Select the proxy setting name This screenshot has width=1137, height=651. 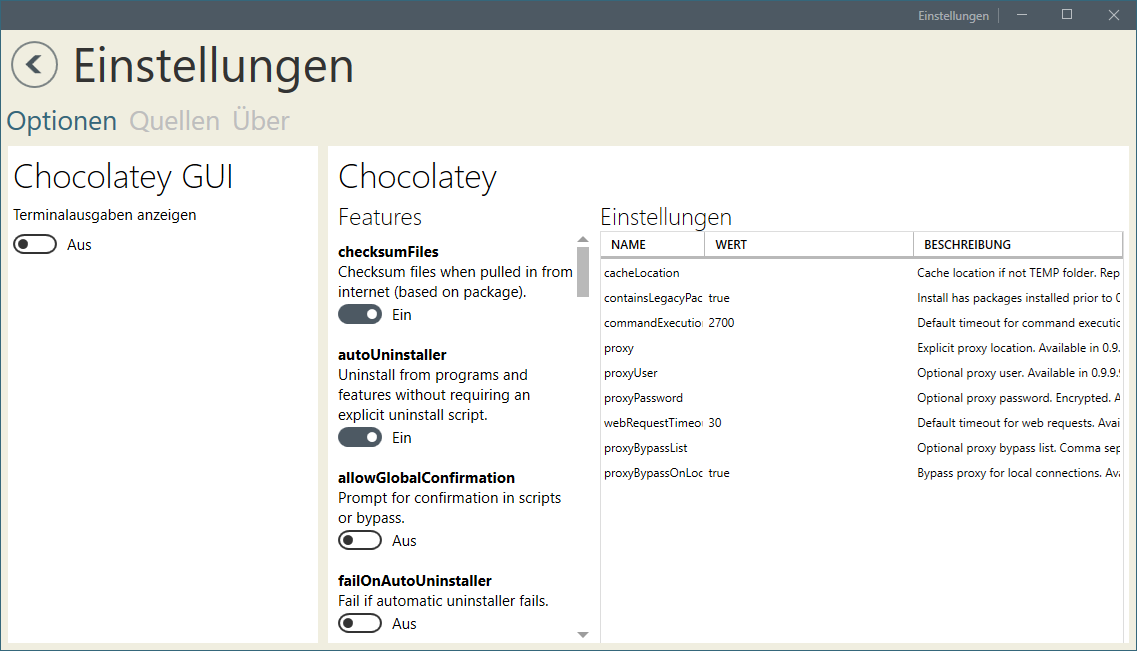619,348
